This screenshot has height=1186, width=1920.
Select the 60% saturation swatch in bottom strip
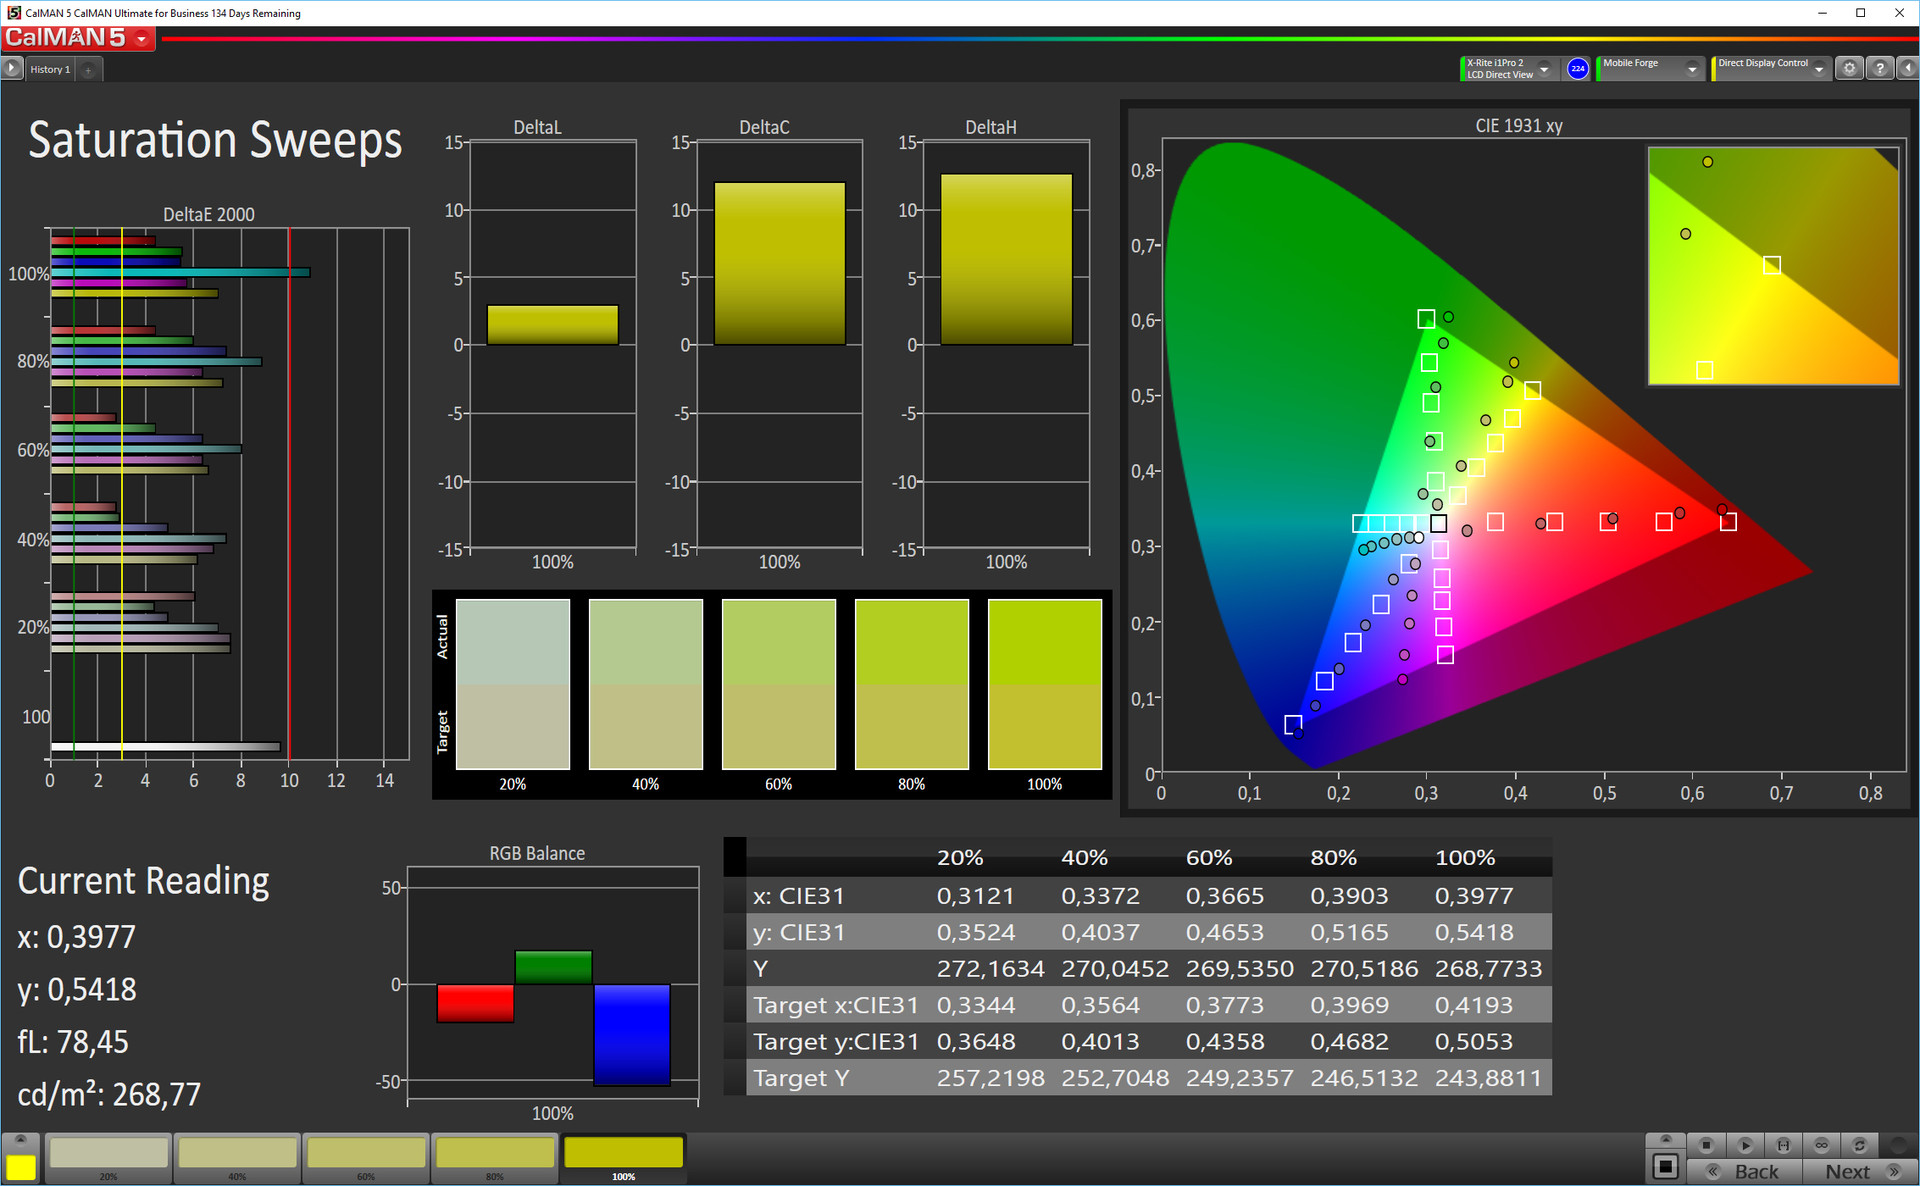[366, 1154]
